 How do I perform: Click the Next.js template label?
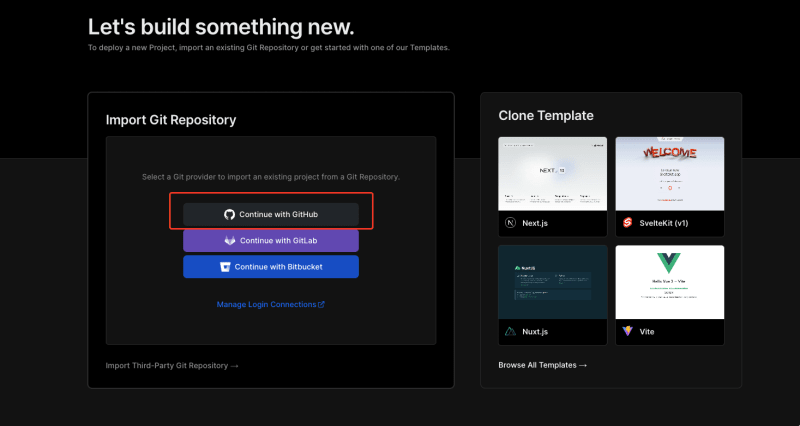(x=535, y=223)
